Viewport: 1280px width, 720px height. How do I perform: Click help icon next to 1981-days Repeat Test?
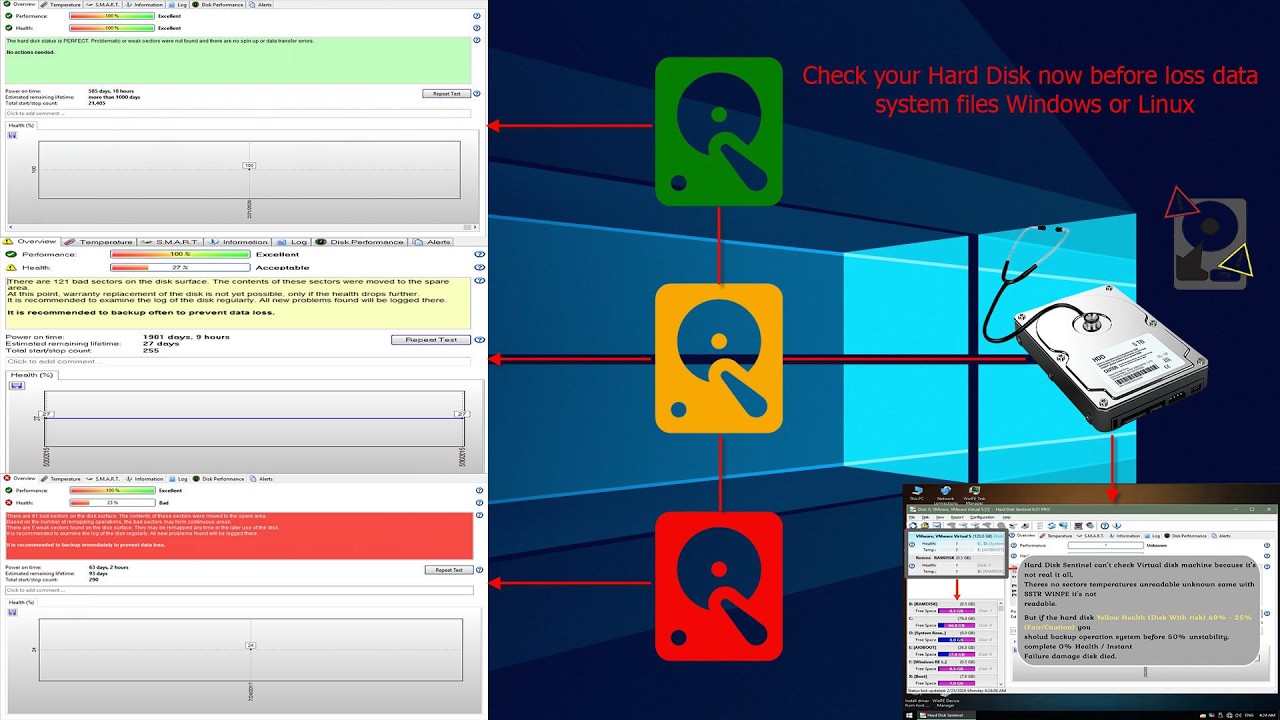pos(479,340)
